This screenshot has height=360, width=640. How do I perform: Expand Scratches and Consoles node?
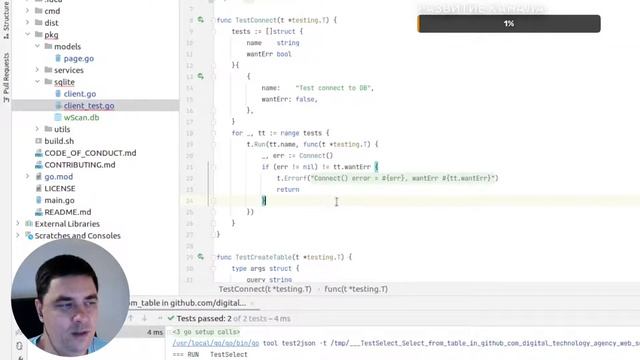point(18,236)
